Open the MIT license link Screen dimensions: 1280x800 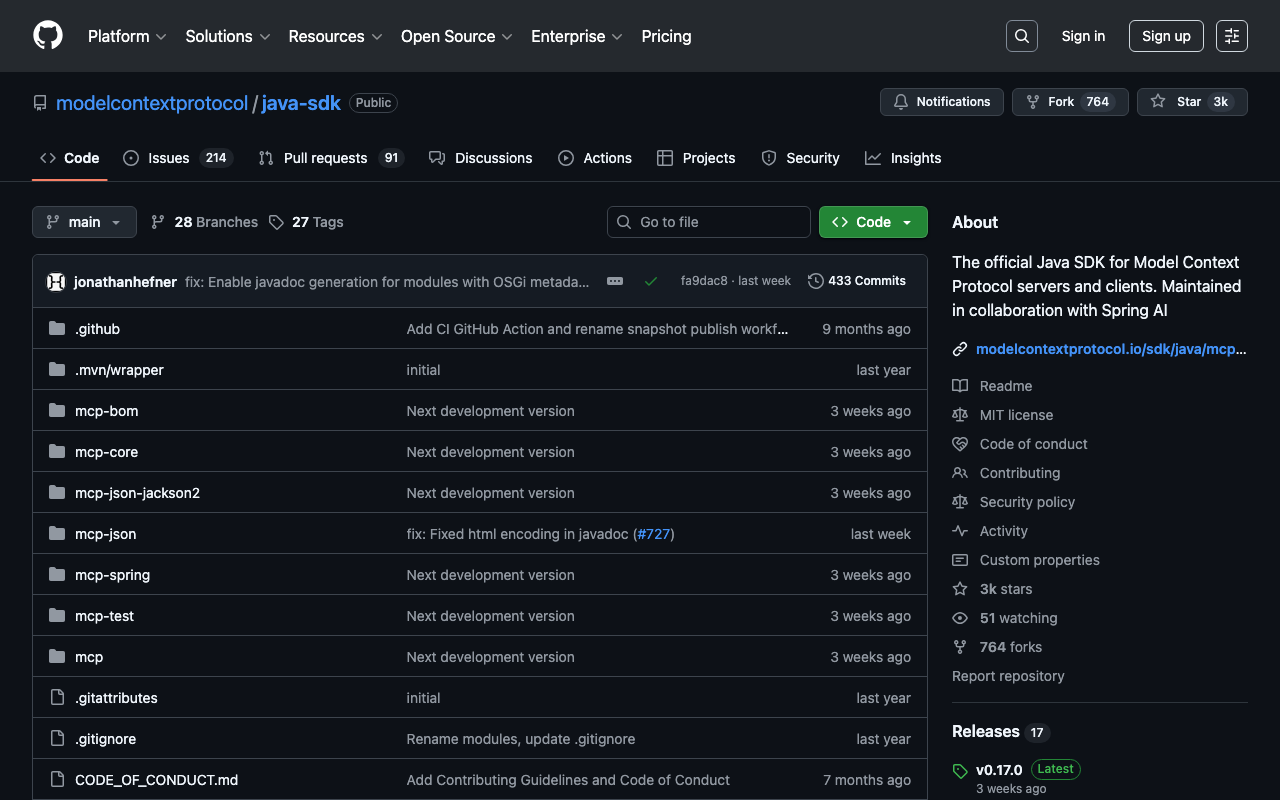[1016, 415]
